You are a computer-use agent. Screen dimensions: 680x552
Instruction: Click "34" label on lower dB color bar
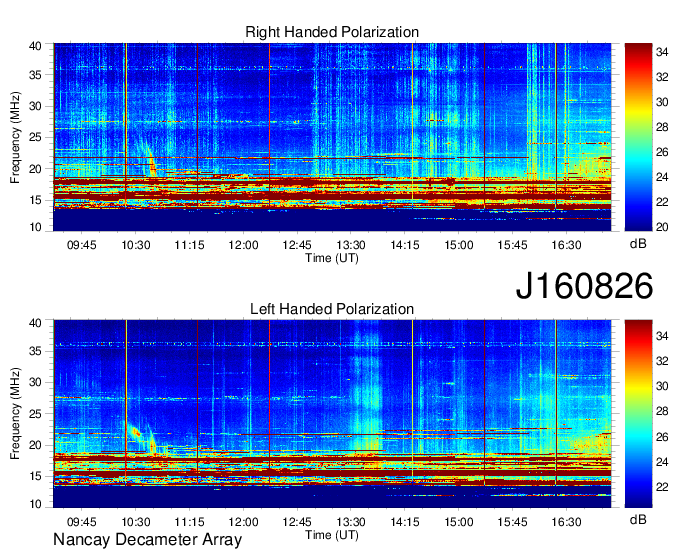[x=662, y=336]
